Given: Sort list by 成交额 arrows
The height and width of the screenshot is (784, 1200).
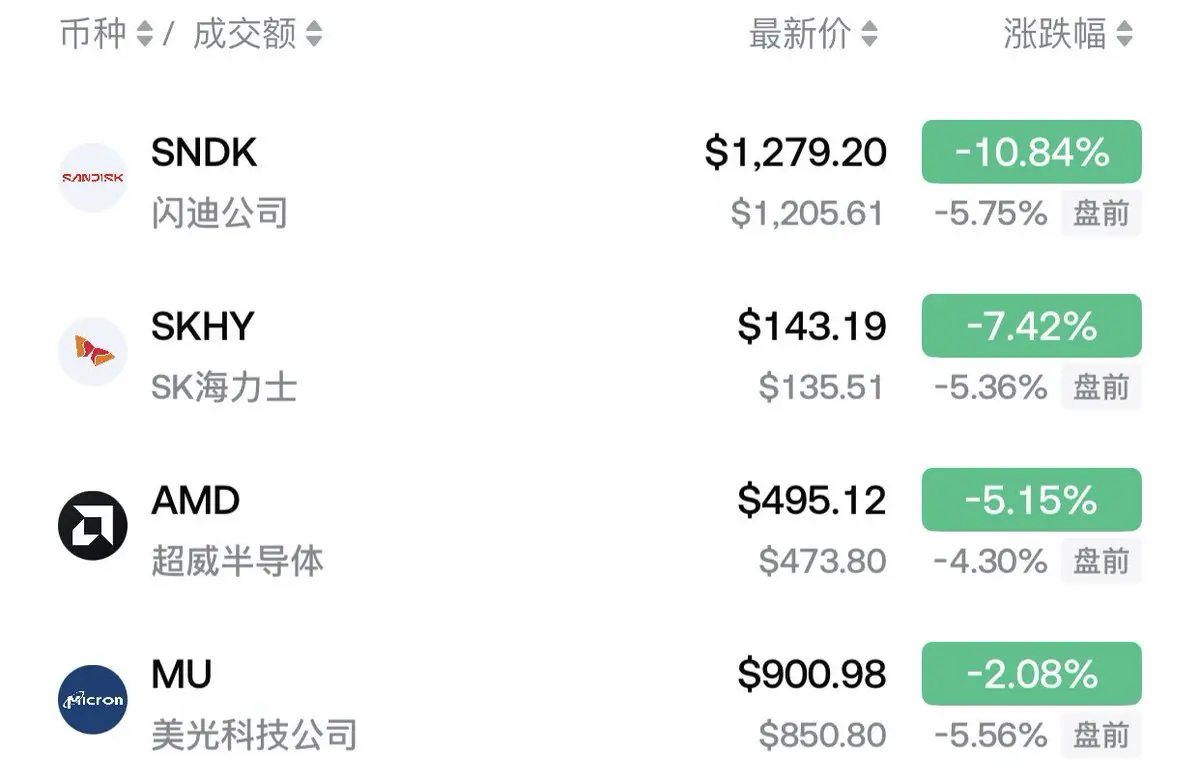Looking at the screenshot, I should (314, 35).
